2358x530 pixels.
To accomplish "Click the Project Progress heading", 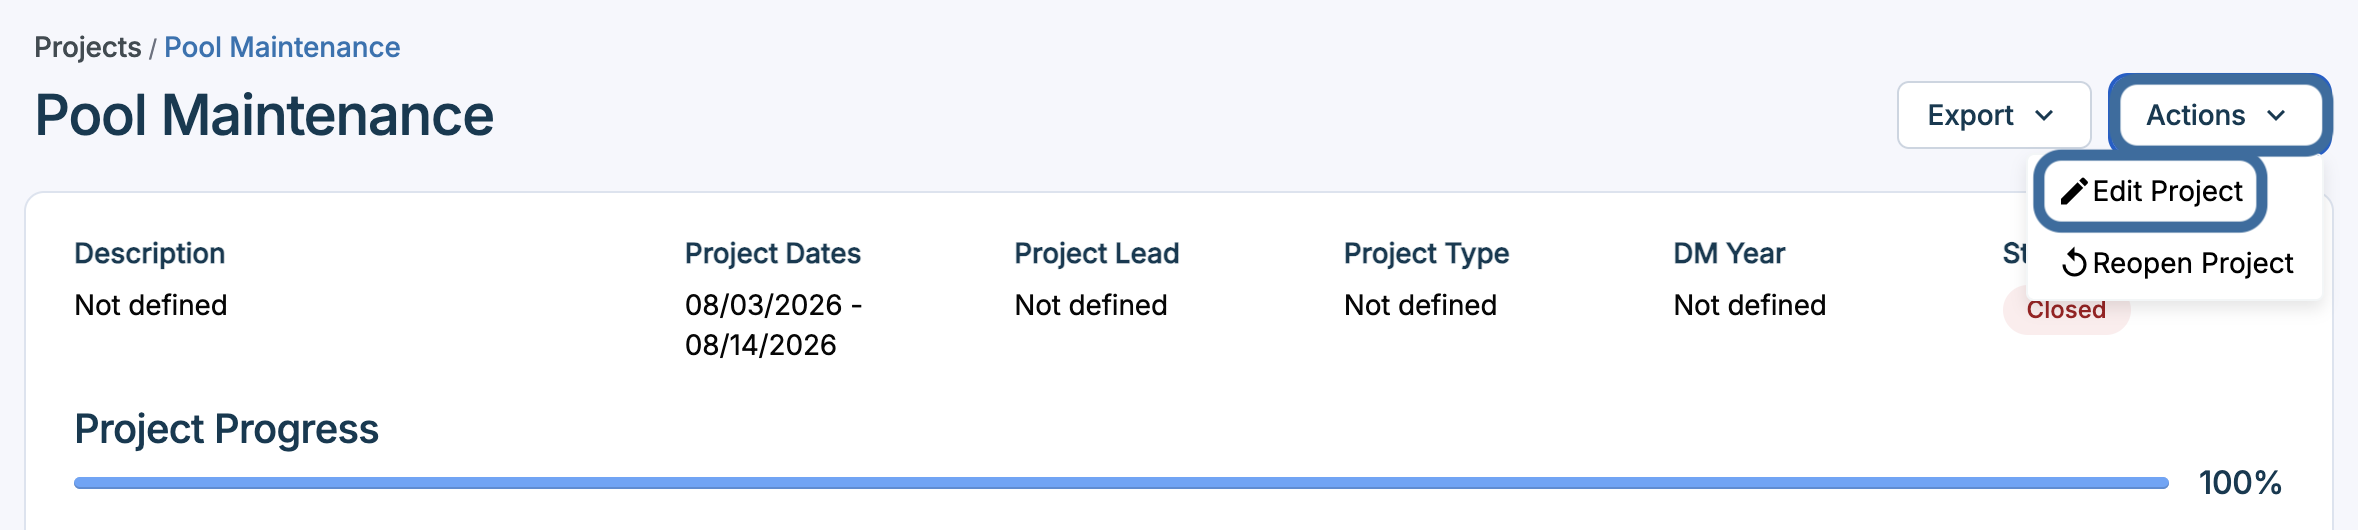I will tap(227, 429).
